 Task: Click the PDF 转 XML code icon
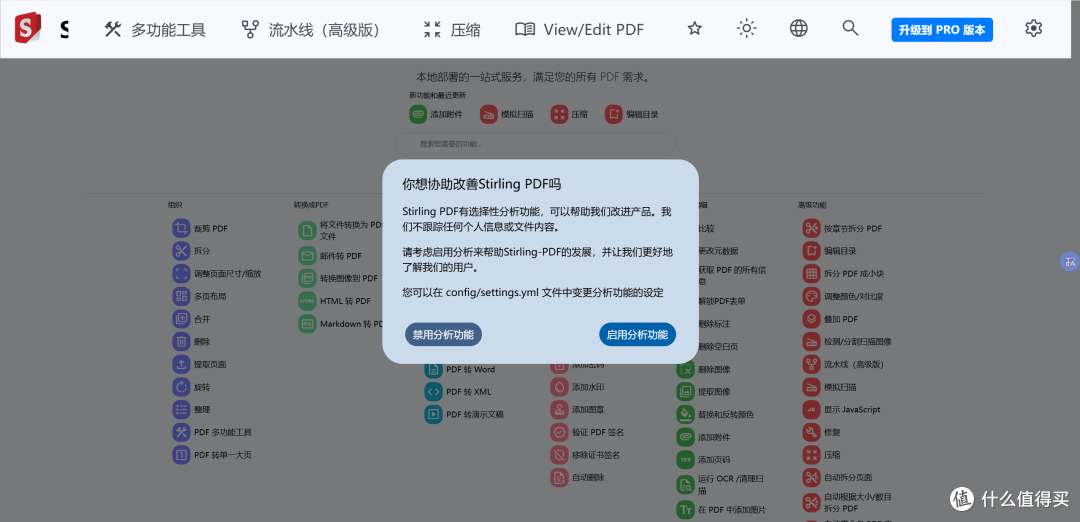[x=433, y=392]
